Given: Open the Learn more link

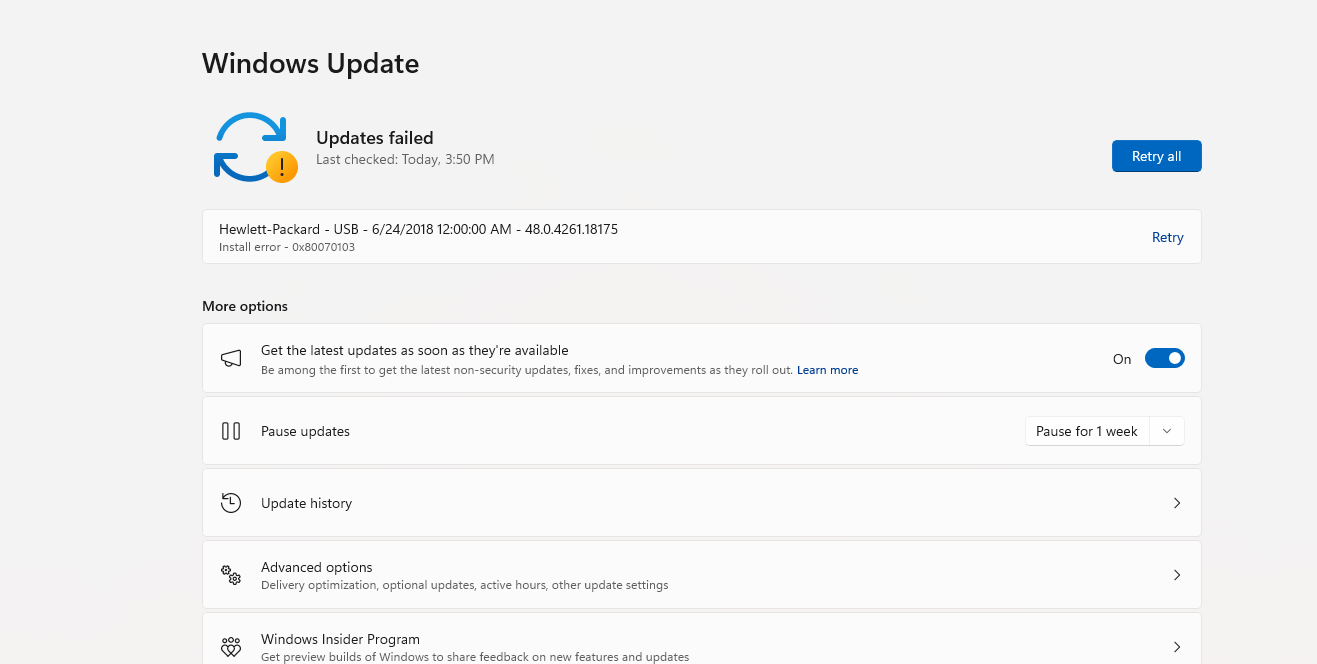Looking at the screenshot, I should click(x=827, y=370).
